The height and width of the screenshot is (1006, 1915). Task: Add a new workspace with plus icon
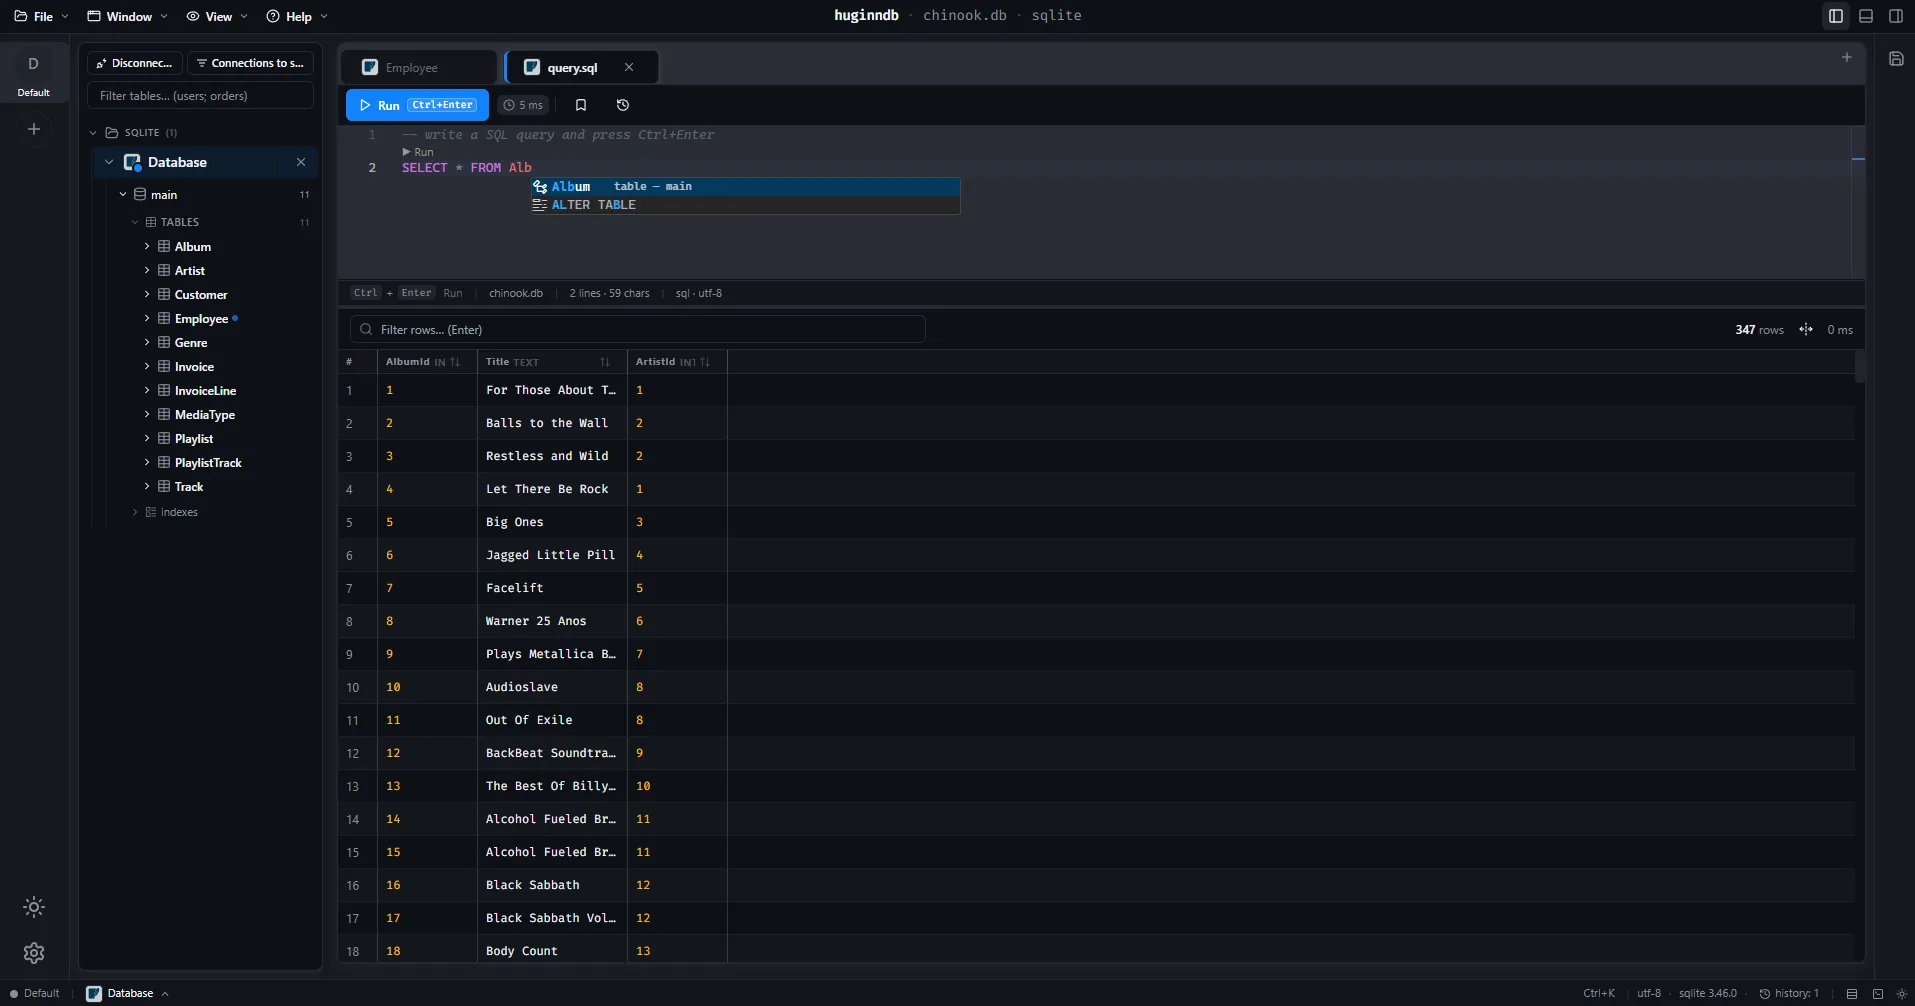[x=34, y=129]
